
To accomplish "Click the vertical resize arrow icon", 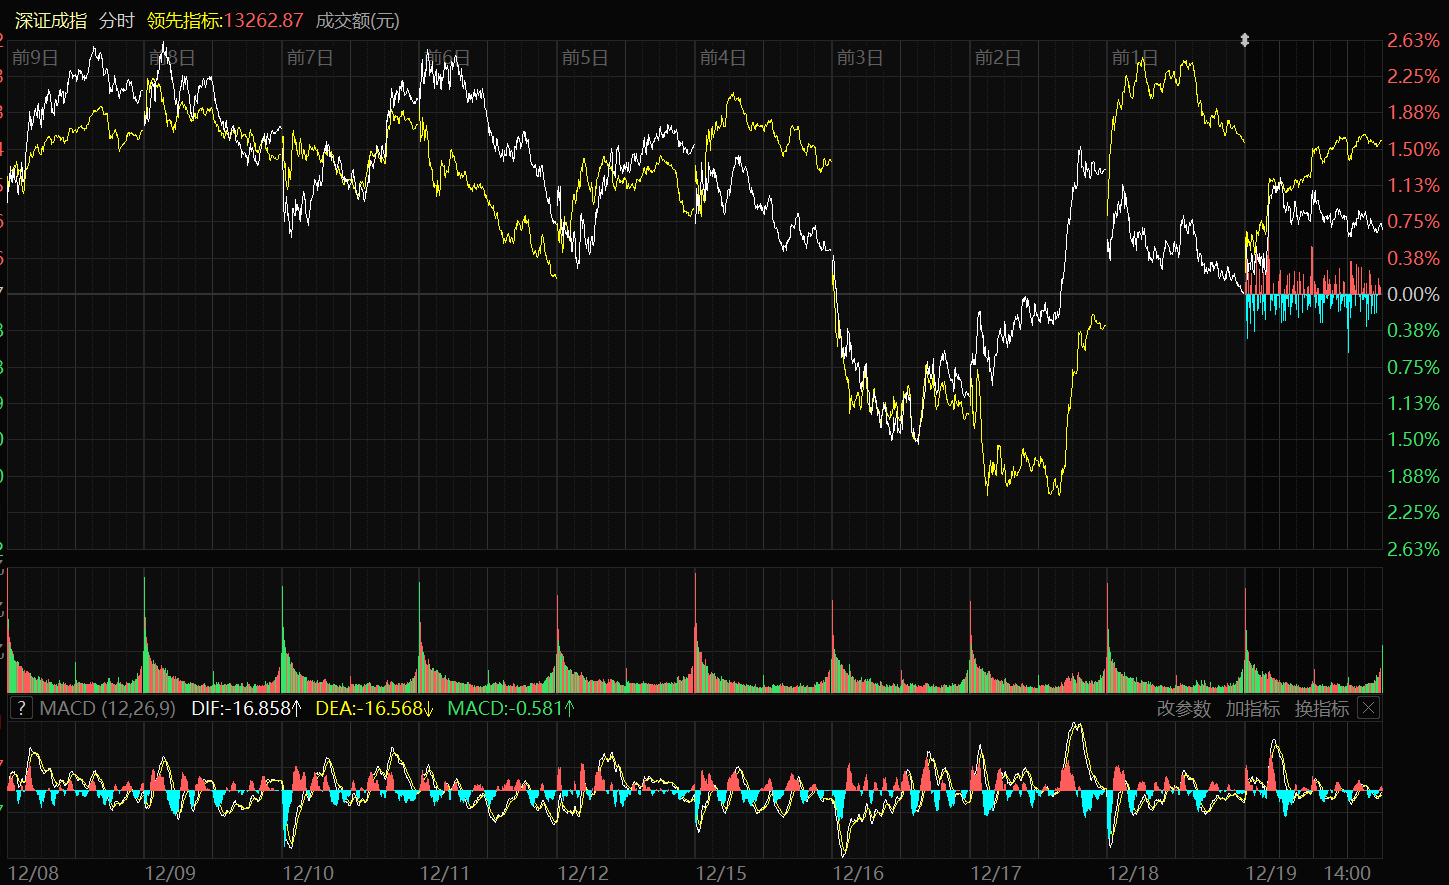I will click(x=1245, y=40).
